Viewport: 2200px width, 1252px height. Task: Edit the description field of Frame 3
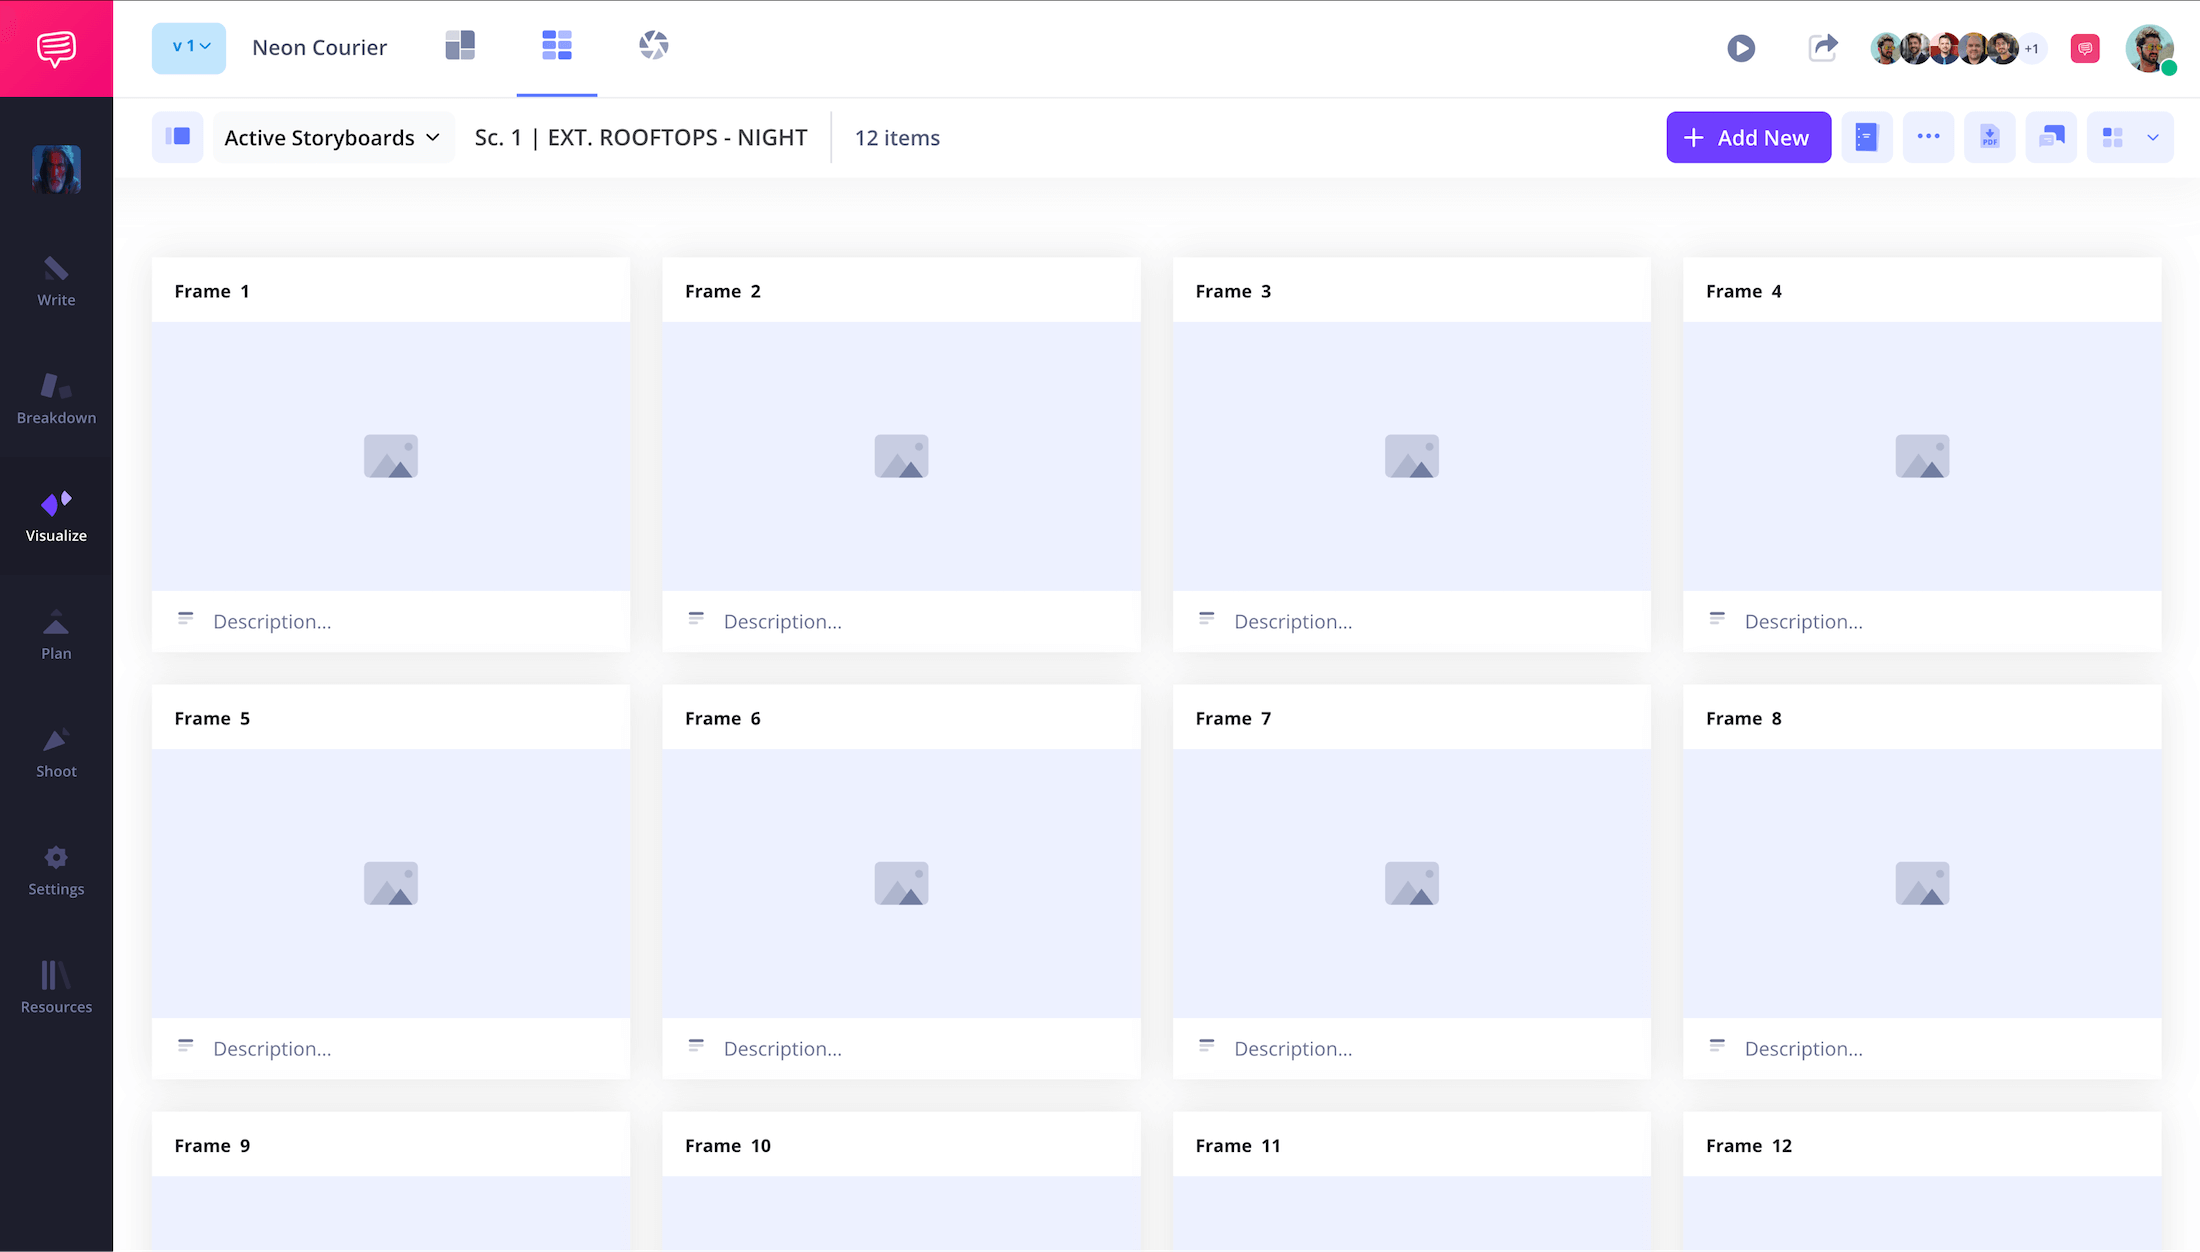click(1292, 621)
